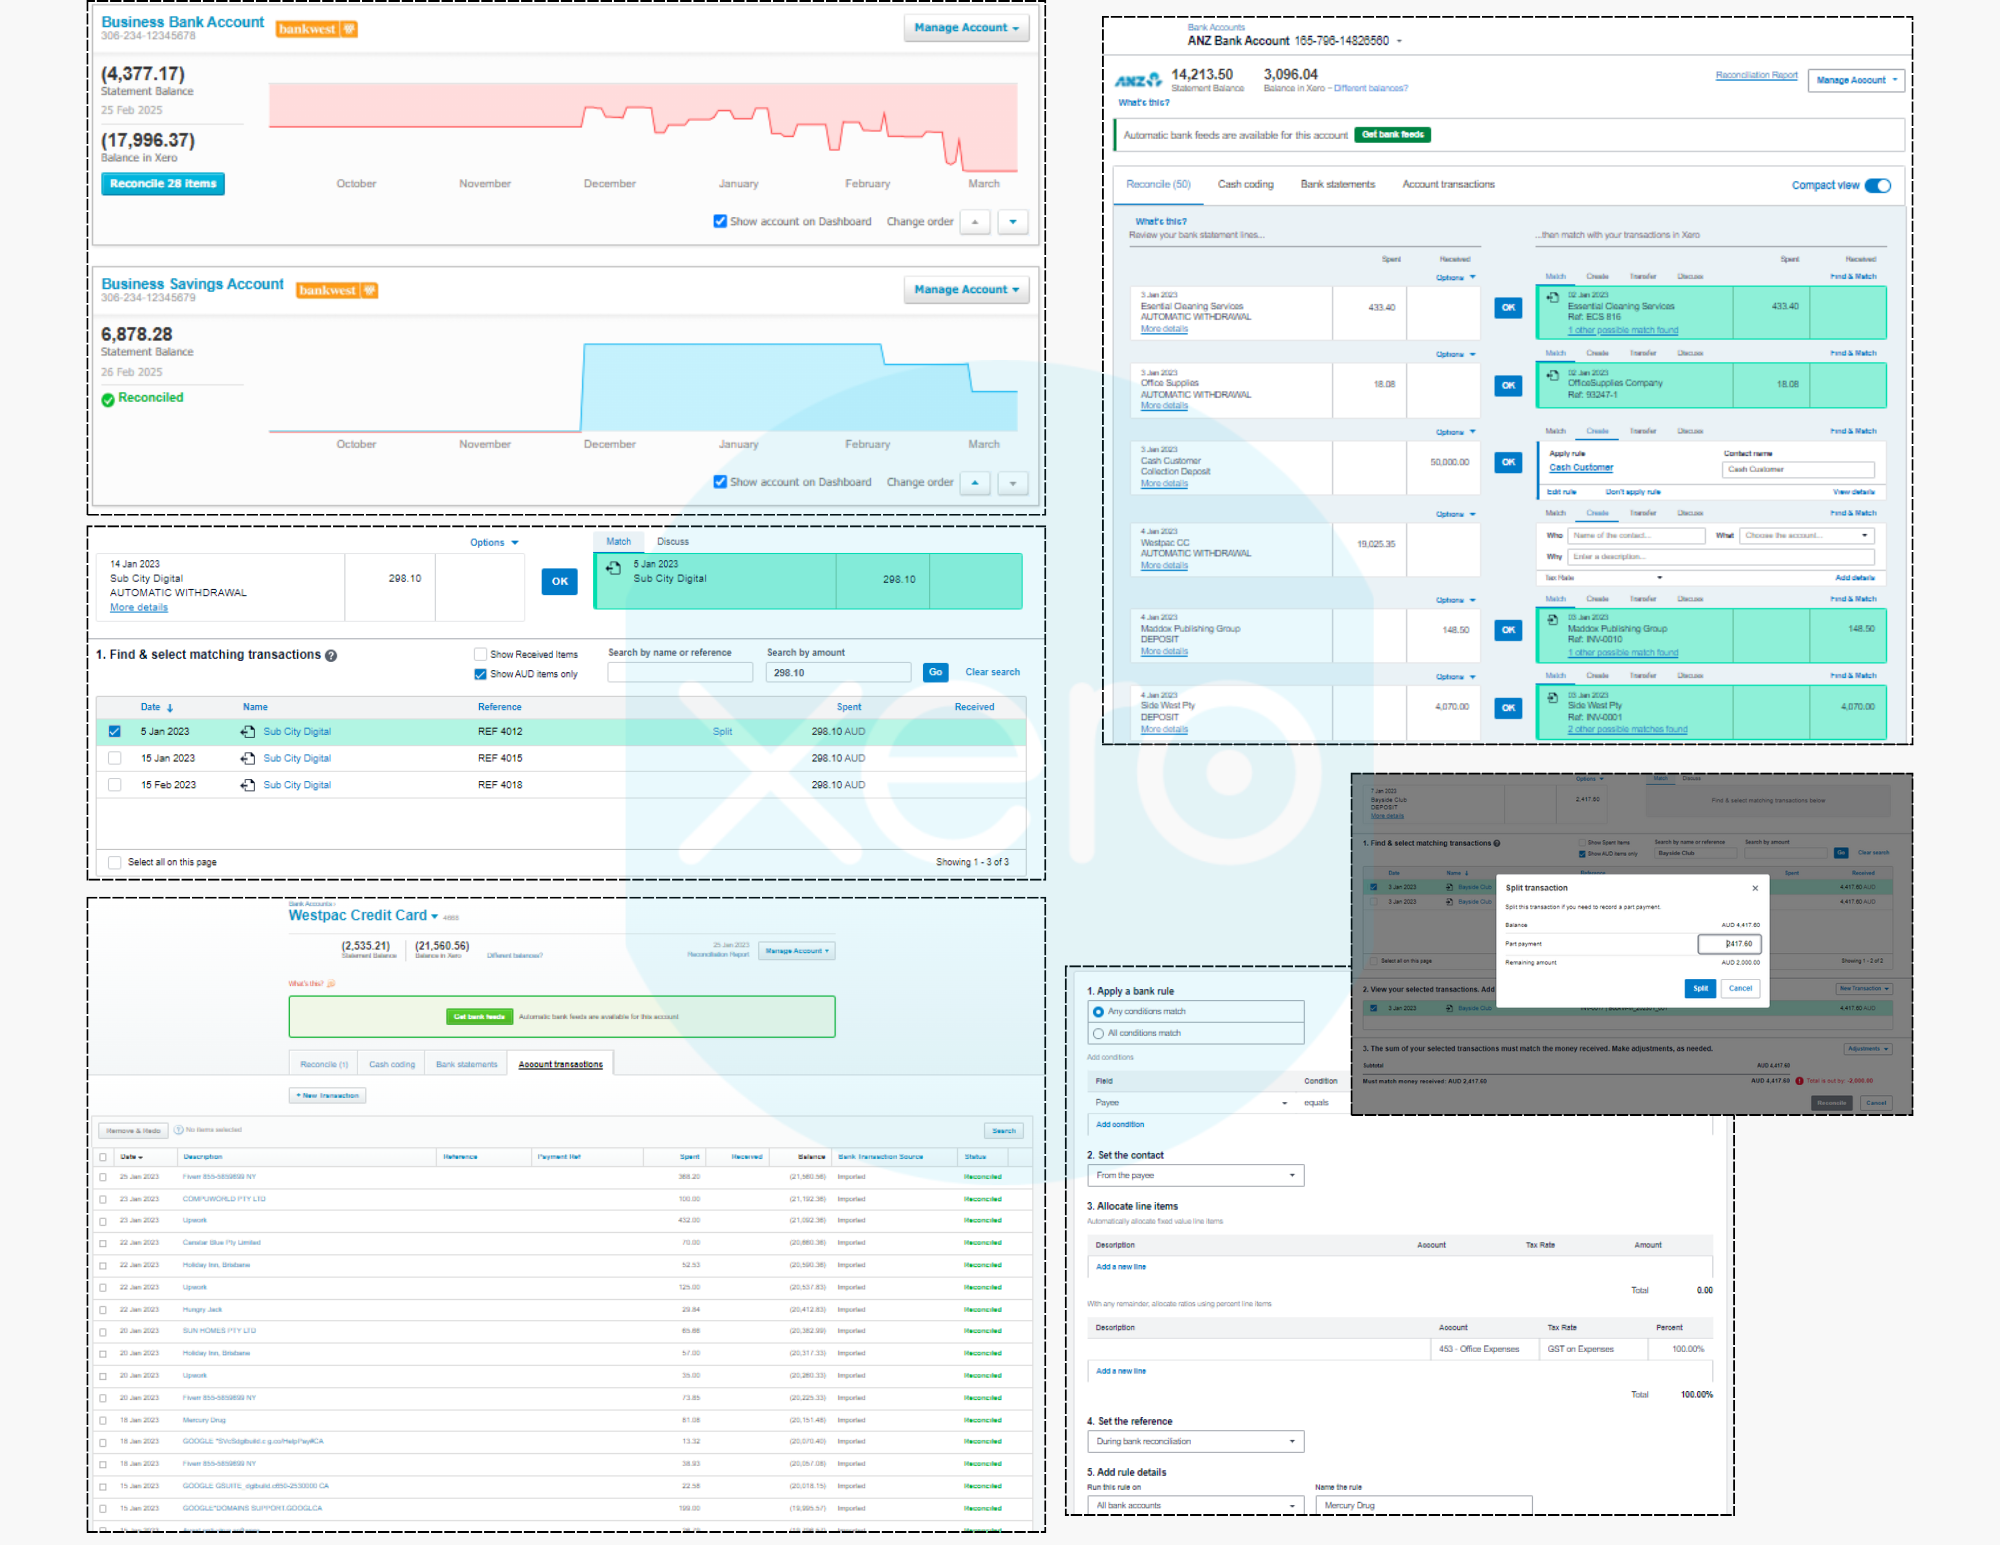Image resolution: width=2000 pixels, height=1545 pixels.
Task: Check the Show Received Items checkbox
Action: click(x=481, y=655)
